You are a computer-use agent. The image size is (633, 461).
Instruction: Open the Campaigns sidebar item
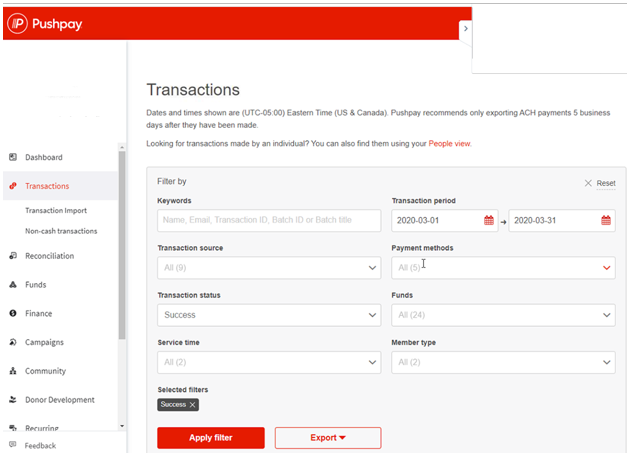(x=44, y=342)
